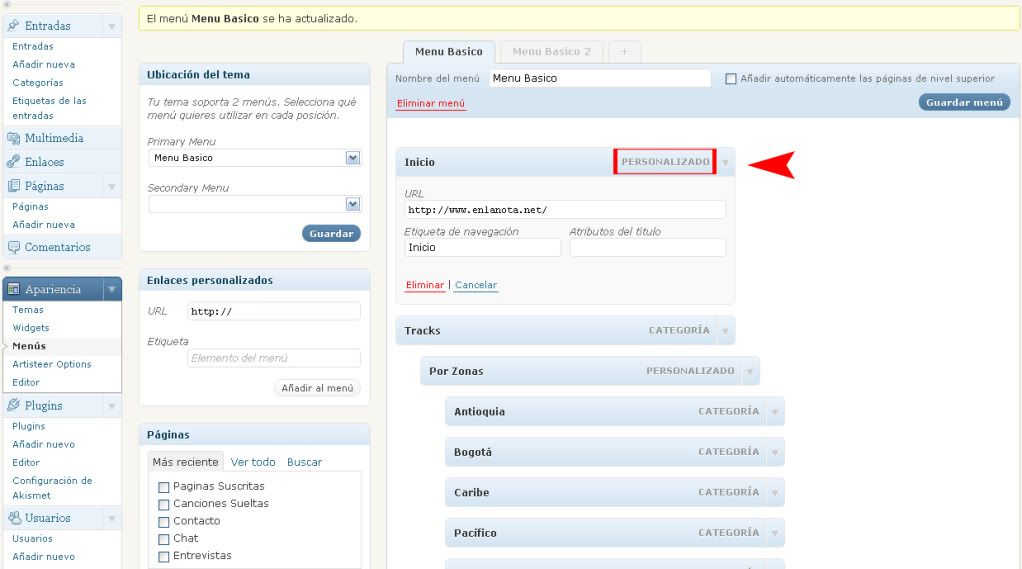
Task: Click the Usuarios icon in sidebar
Action: [x=14, y=518]
